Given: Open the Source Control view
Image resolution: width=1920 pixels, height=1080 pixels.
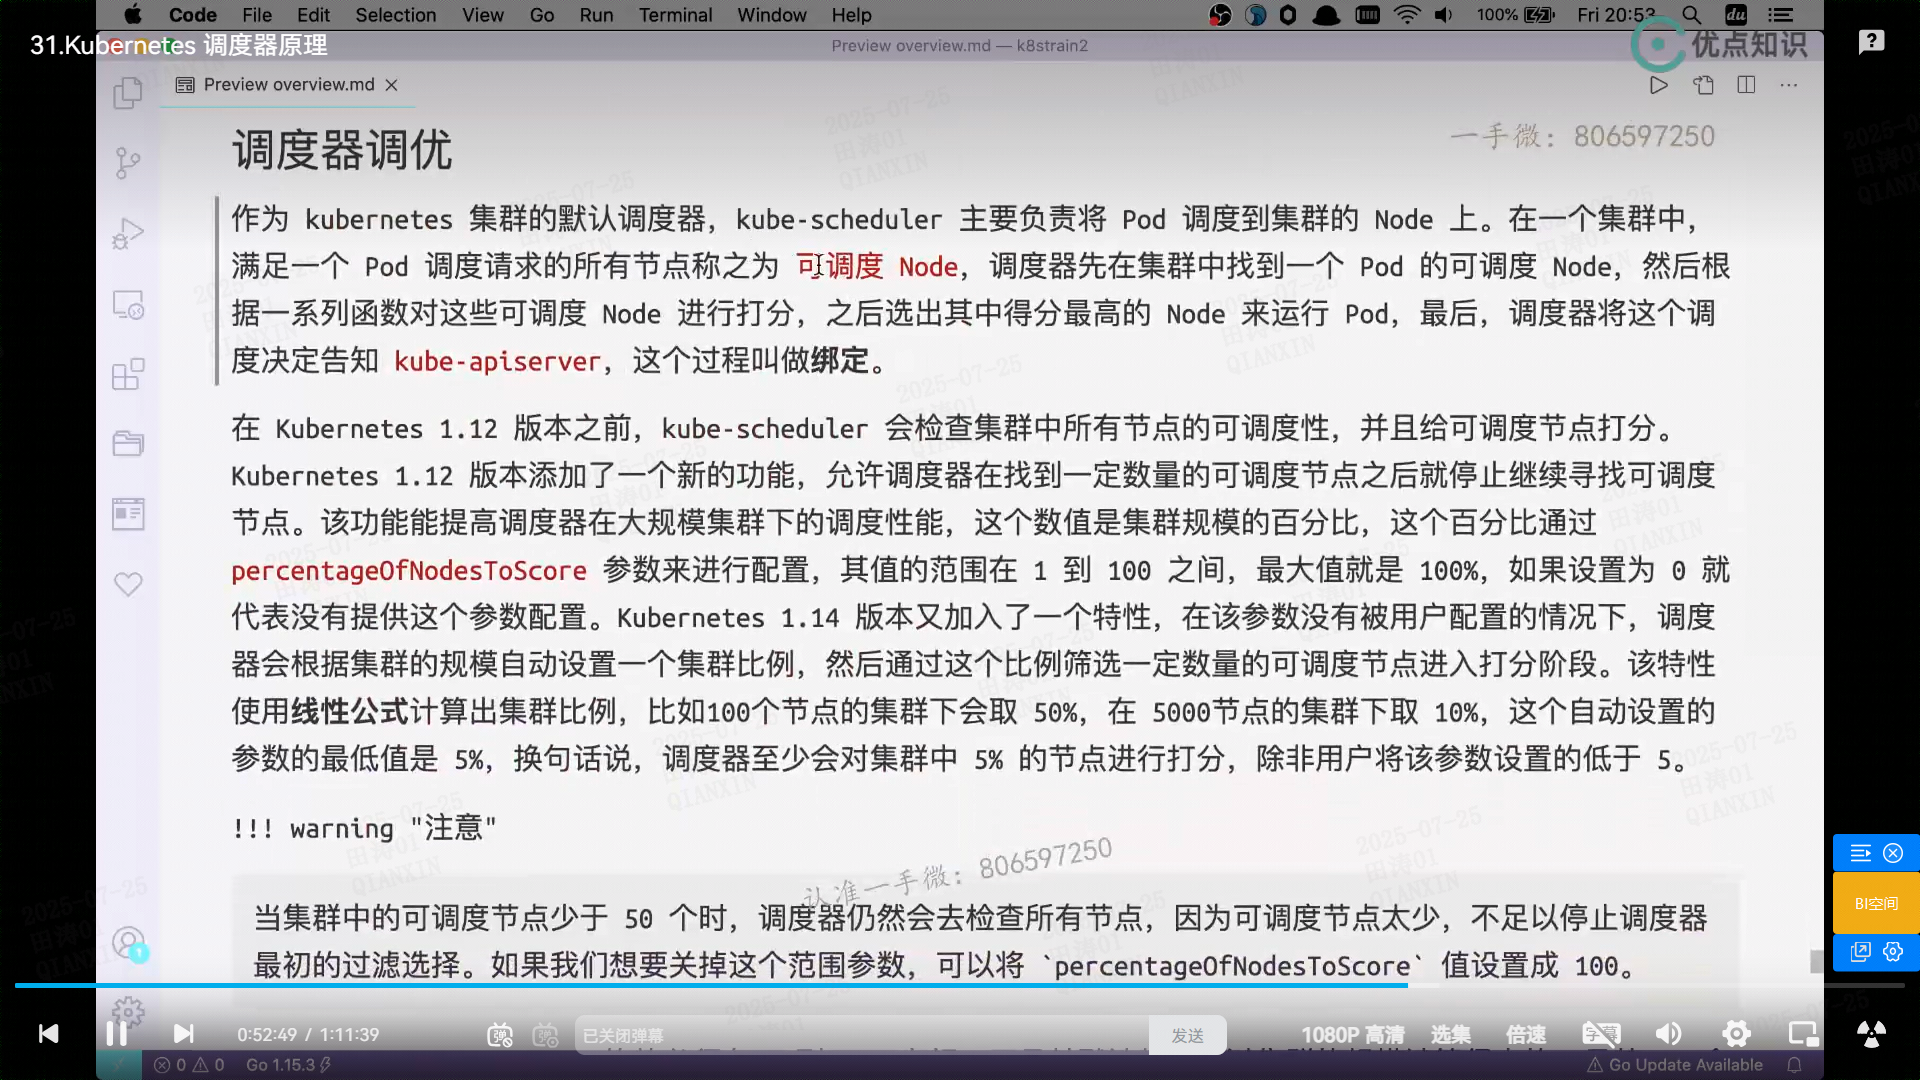Looking at the screenshot, I should (128, 163).
